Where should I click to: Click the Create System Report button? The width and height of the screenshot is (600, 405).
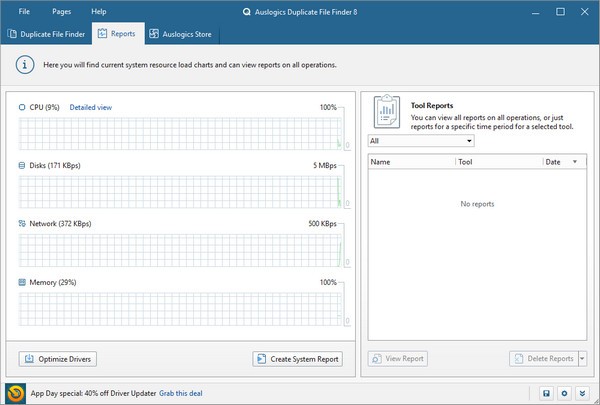pyautogui.click(x=298, y=359)
